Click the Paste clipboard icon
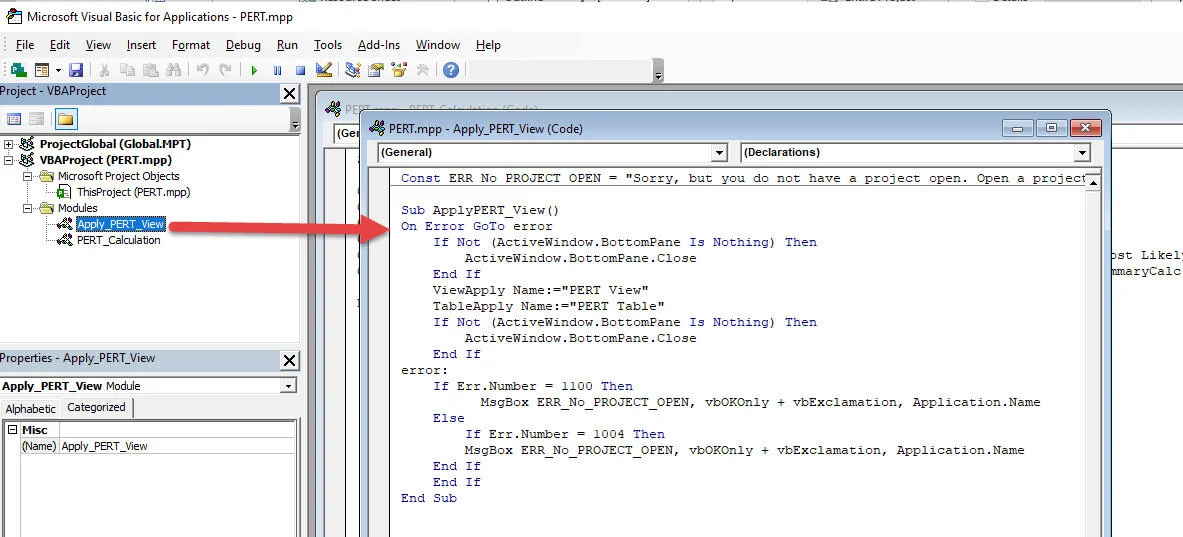Image resolution: width=1183 pixels, height=537 pixels. tap(151, 70)
